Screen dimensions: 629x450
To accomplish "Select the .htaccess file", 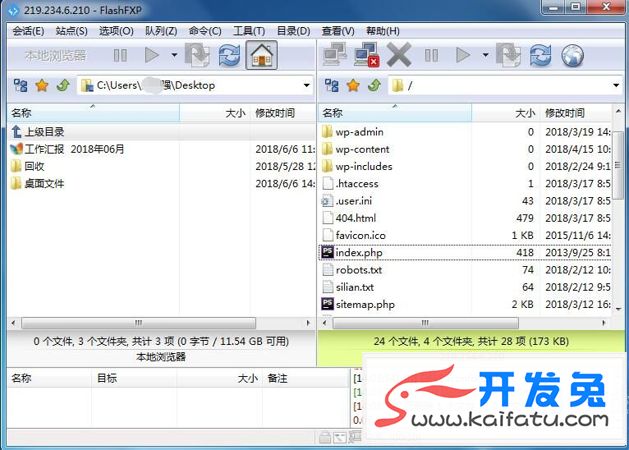I will (466, 184).
